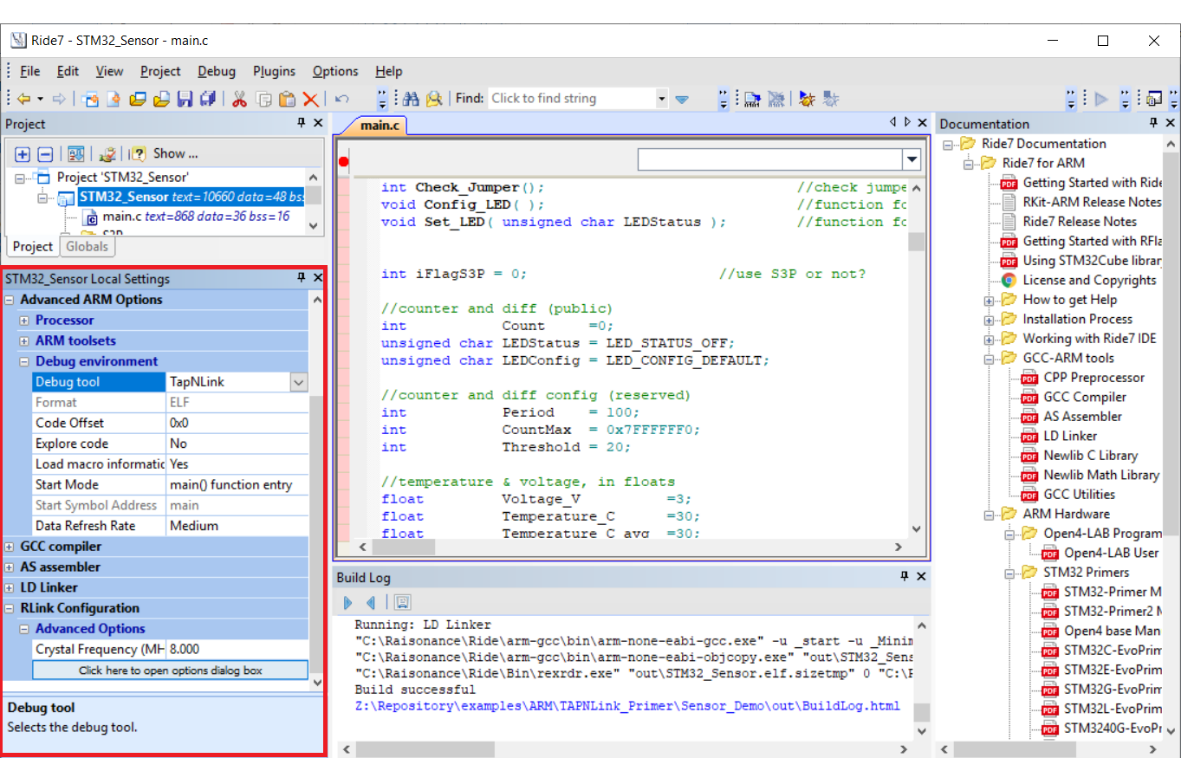Start debugging with the bug icon
The image size is (1181, 758).
click(807, 99)
